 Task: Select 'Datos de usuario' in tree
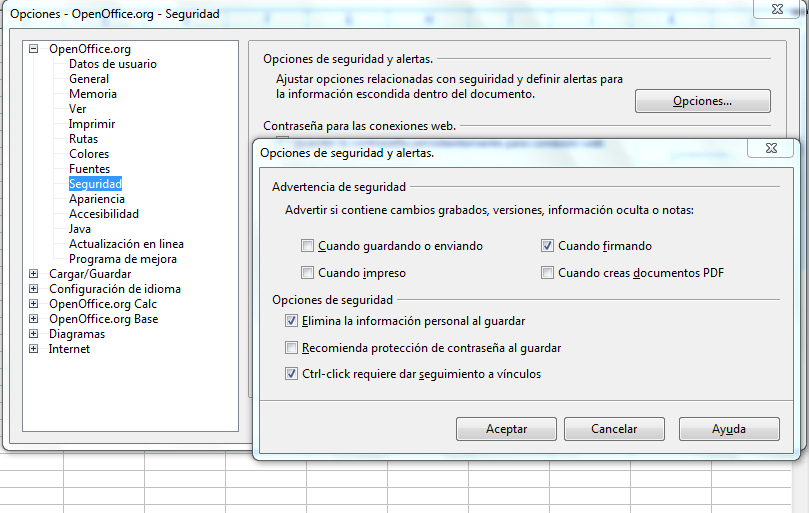click(x=112, y=64)
